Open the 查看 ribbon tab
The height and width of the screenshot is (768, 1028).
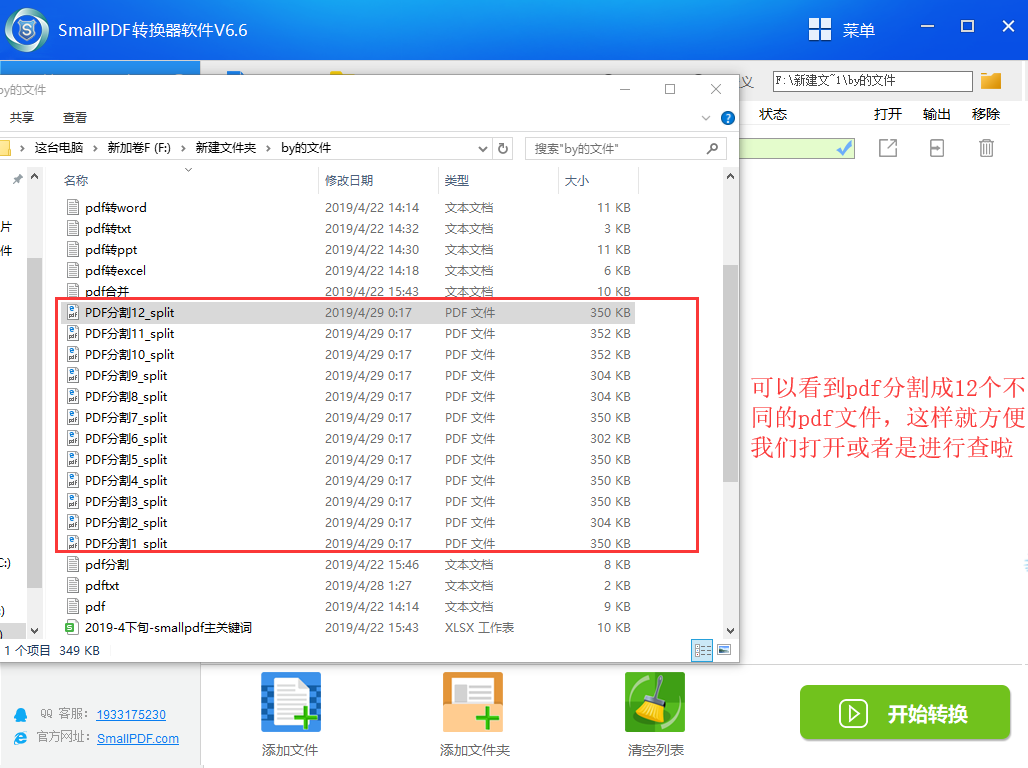tap(75, 117)
